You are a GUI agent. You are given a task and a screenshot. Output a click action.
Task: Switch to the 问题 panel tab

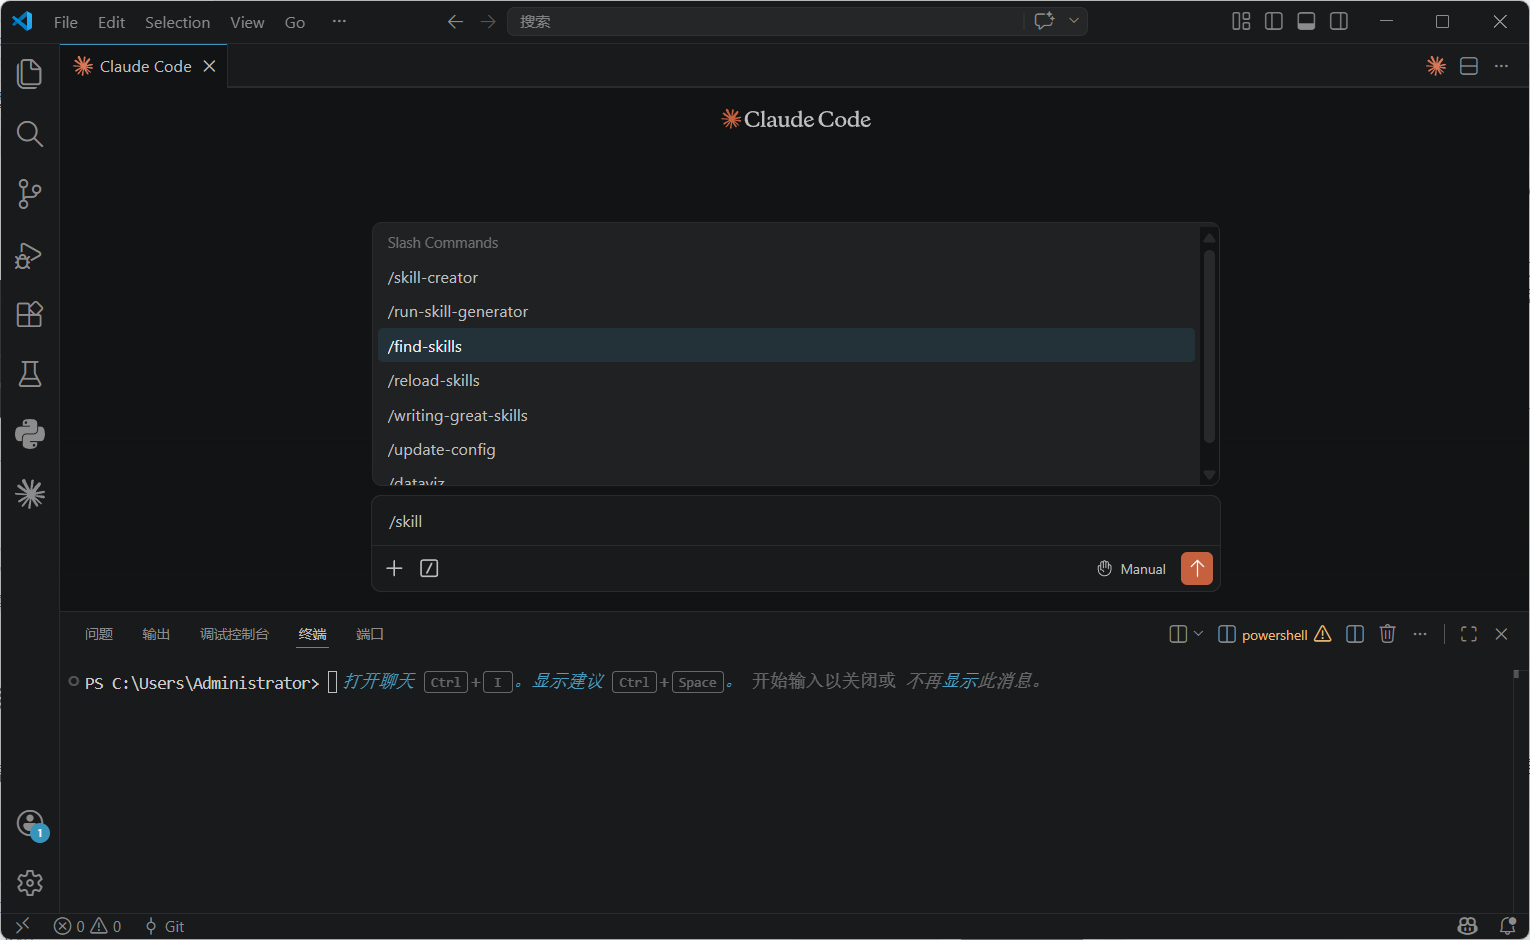(99, 634)
